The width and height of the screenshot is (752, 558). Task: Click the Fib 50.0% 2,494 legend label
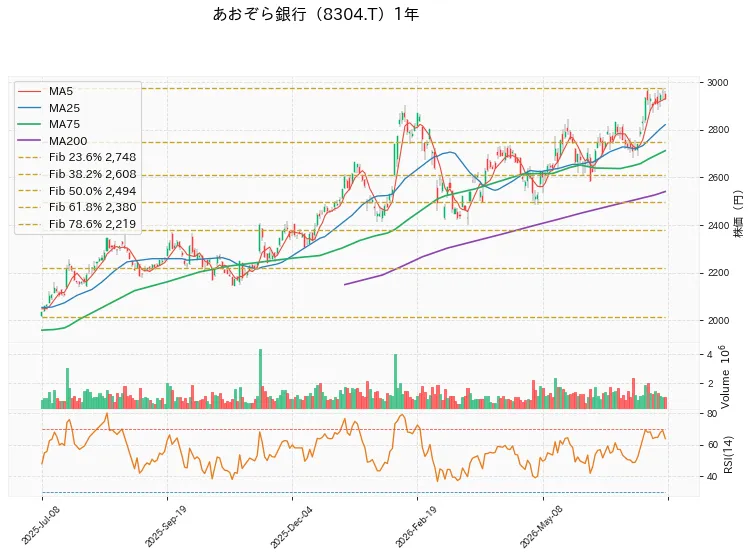(x=93, y=191)
